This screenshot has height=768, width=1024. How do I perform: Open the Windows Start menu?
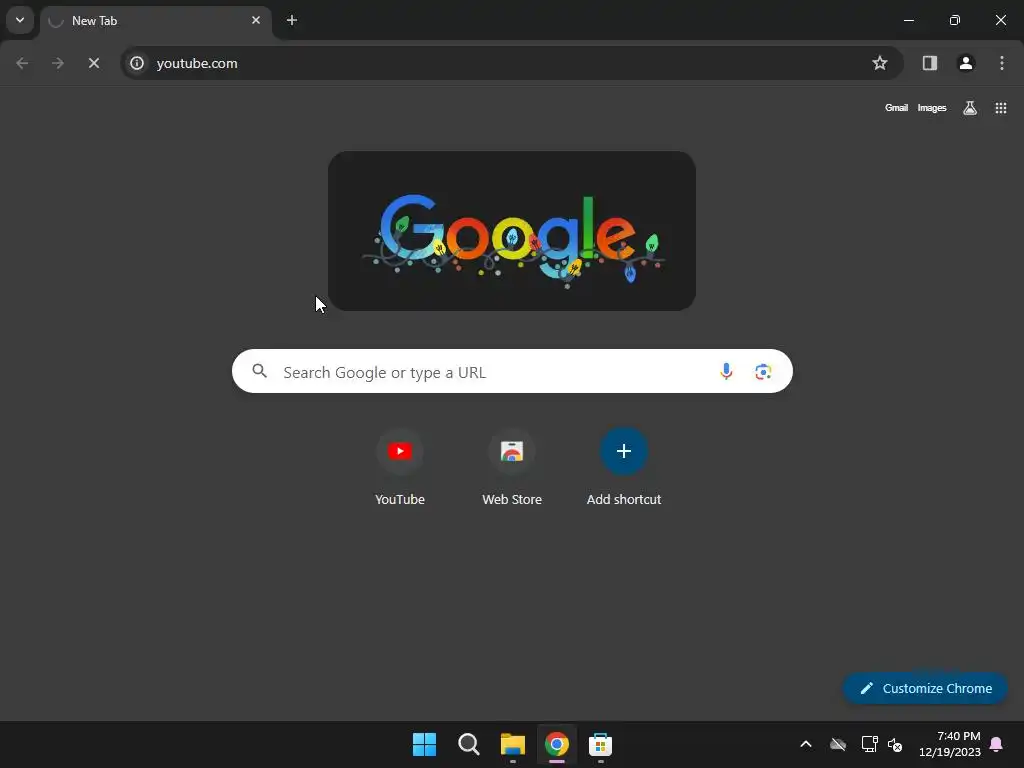[x=424, y=744]
